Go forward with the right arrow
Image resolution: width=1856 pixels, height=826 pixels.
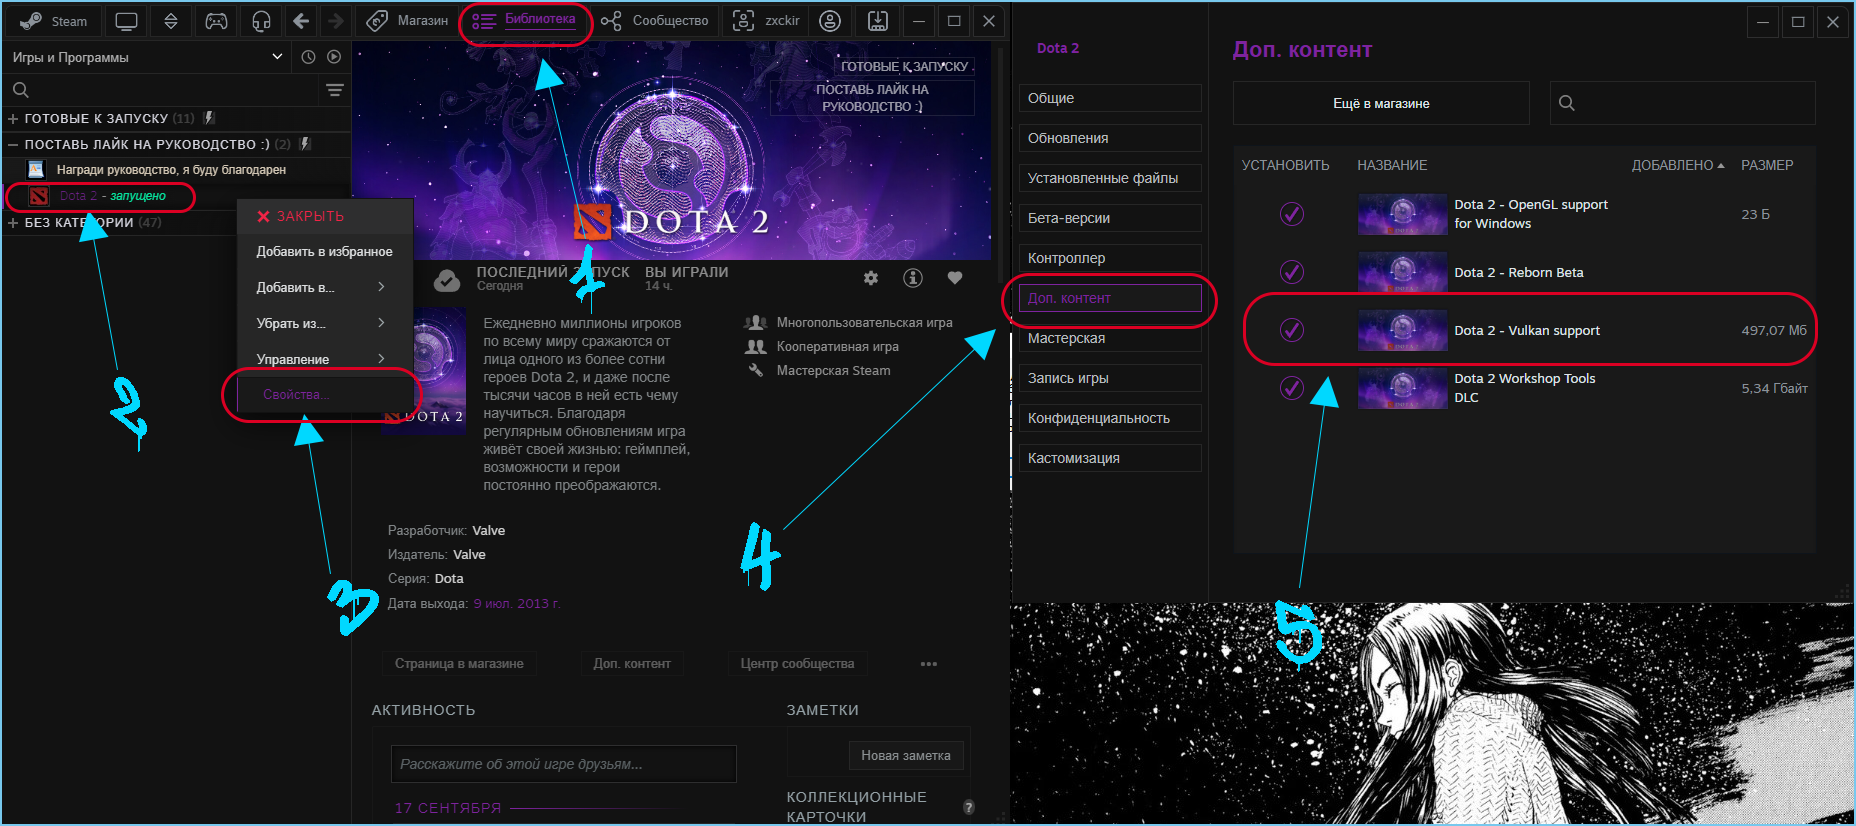pos(336,21)
